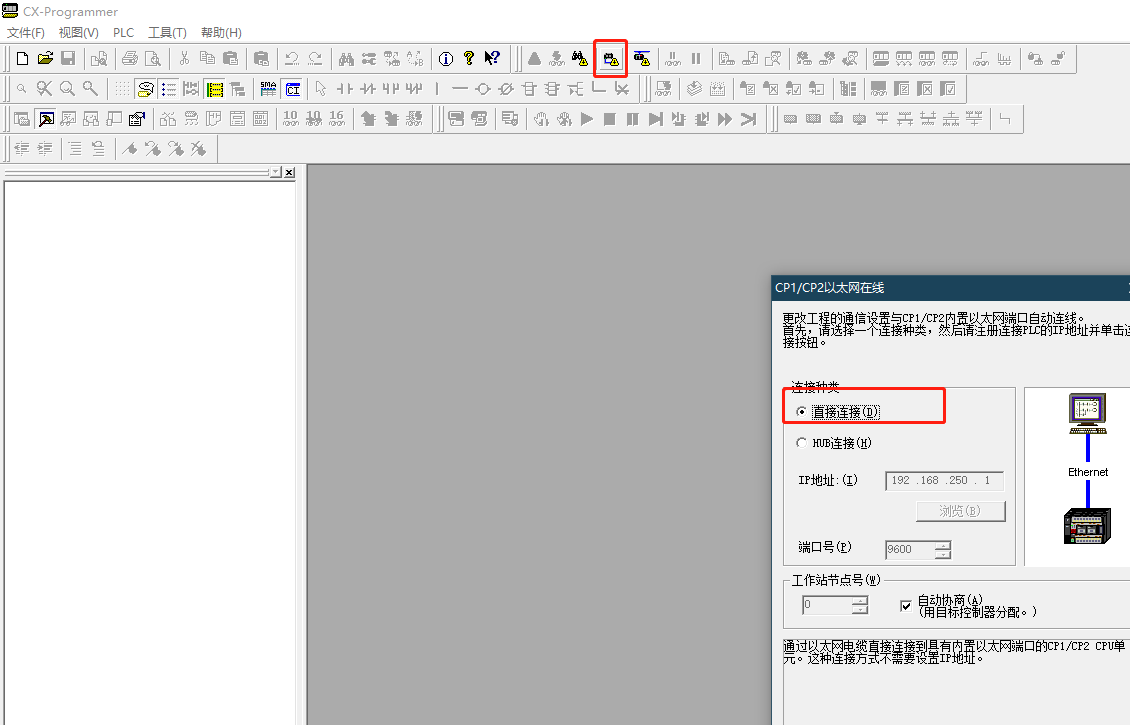Screen dimensions: 1130x725
Task: Click the Find binoculars icon
Action: point(346,58)
